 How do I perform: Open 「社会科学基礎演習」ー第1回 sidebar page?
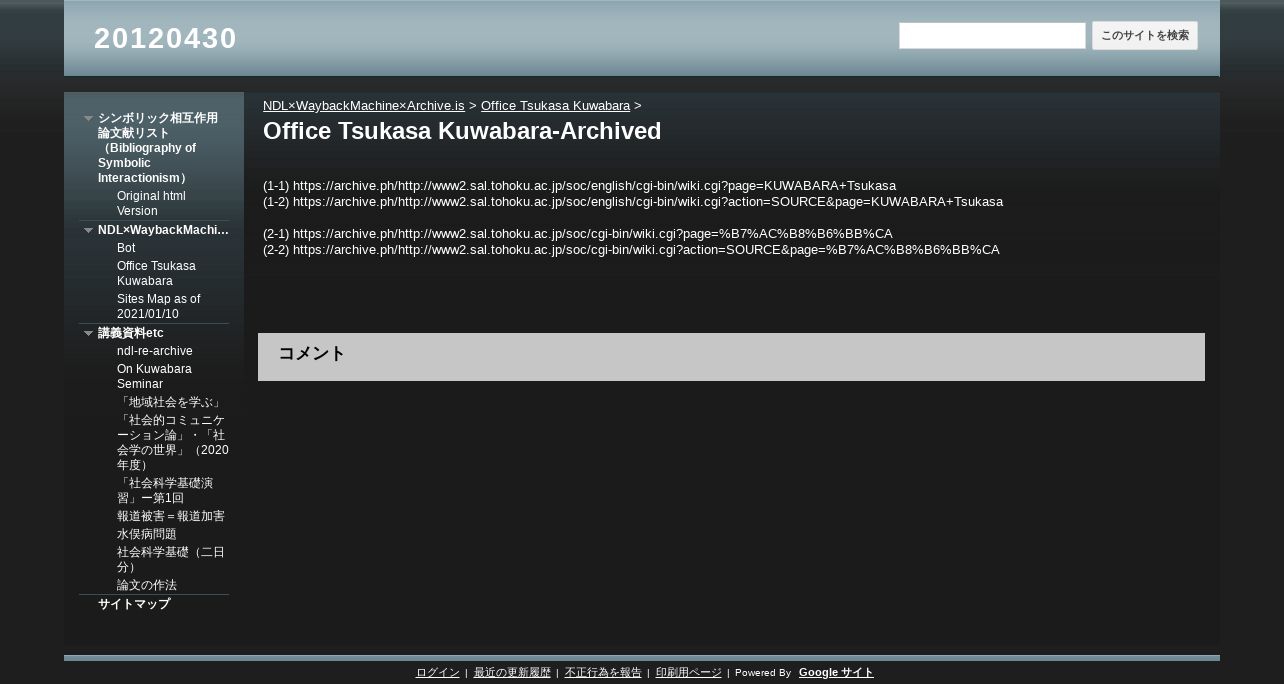(x=165, y=490)
